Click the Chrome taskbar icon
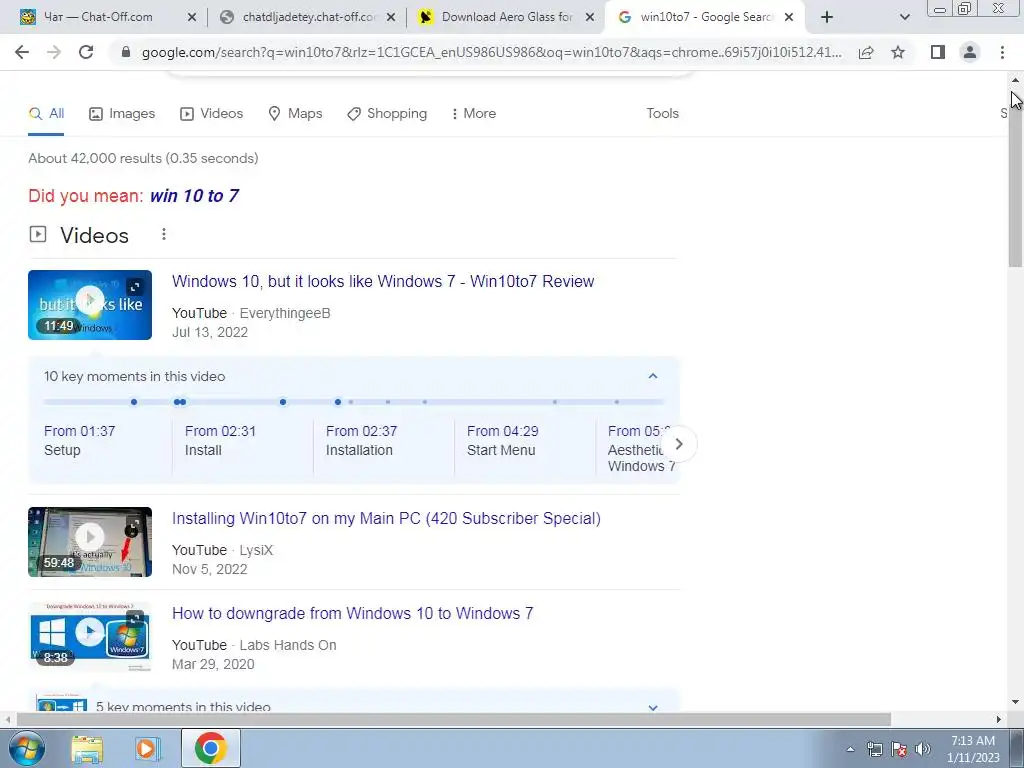This screenshot has width=1024, height=768. pyautogui.click(x=210, y=748)
